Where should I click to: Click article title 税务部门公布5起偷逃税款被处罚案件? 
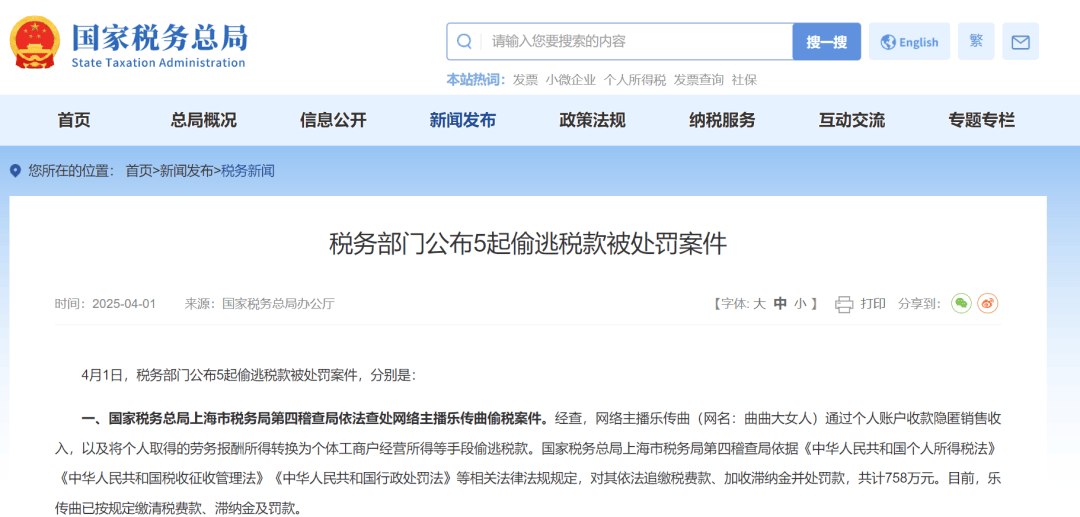(x=528, y=244)
